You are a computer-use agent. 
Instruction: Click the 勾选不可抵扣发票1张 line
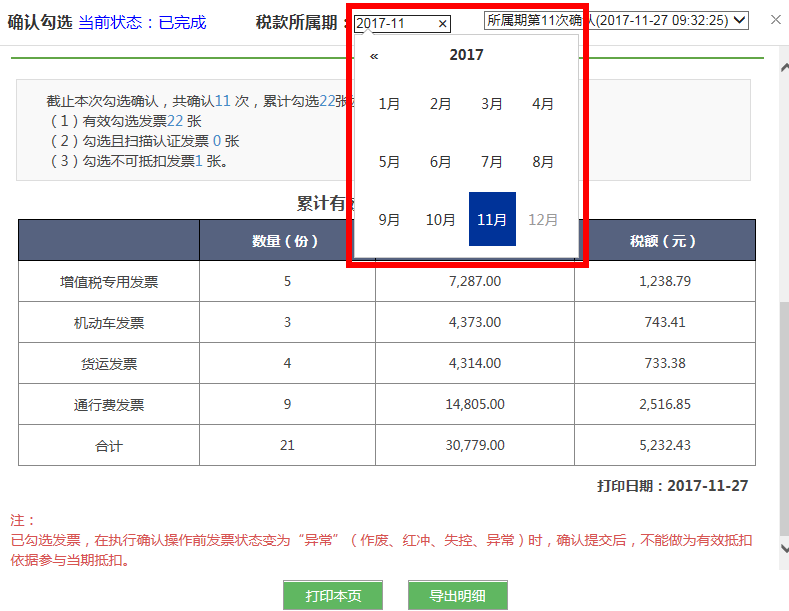click(139, 162)
